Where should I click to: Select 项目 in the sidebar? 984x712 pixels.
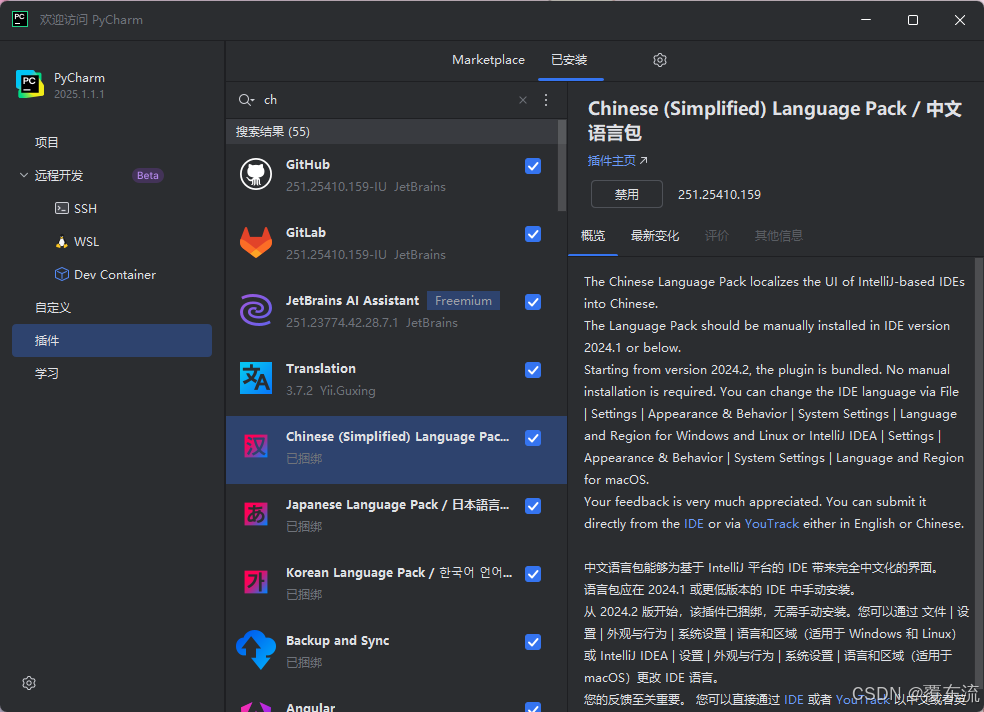coord(46,142)
